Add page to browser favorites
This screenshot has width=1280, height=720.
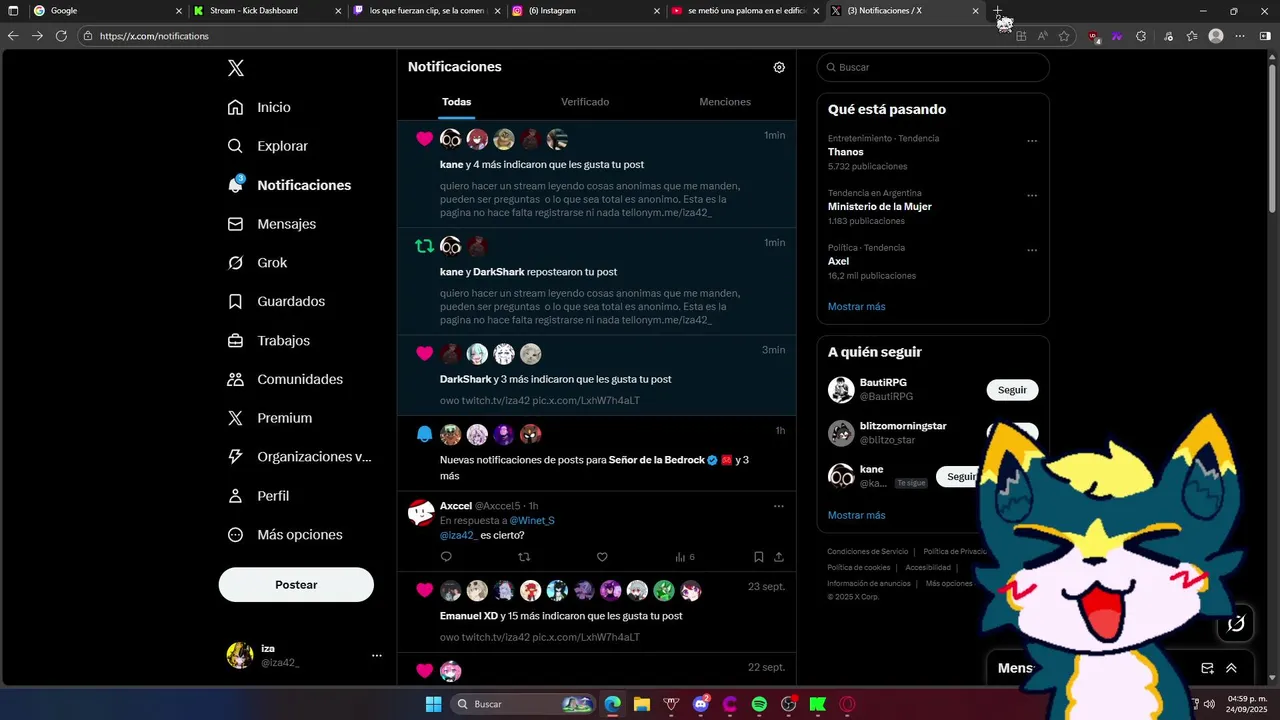(x=1064, y=36)
